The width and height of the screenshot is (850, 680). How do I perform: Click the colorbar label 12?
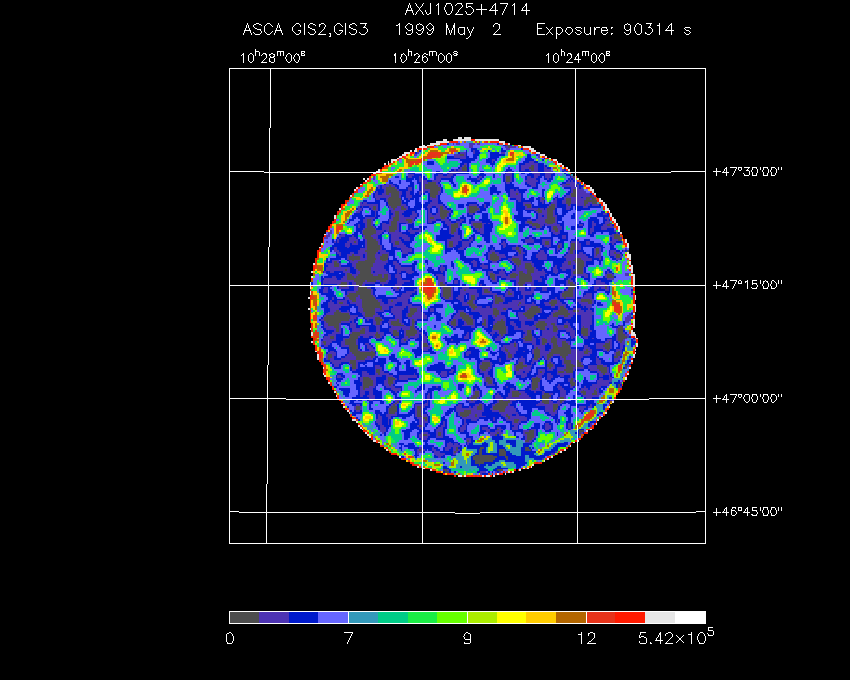coord(587,639)
